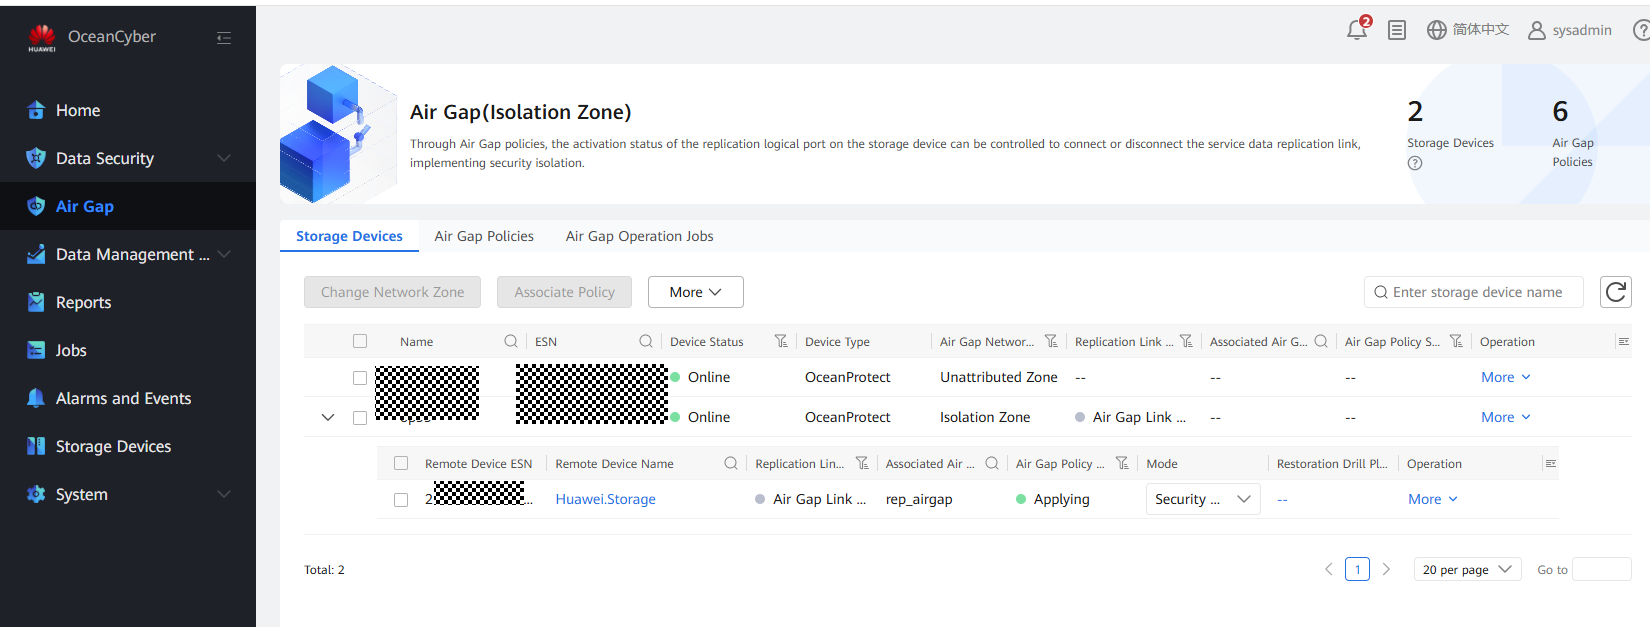This screenshot has height=627, width=1650.
Task: Open column settings for nested table
Action: (x=1550, y=463)
